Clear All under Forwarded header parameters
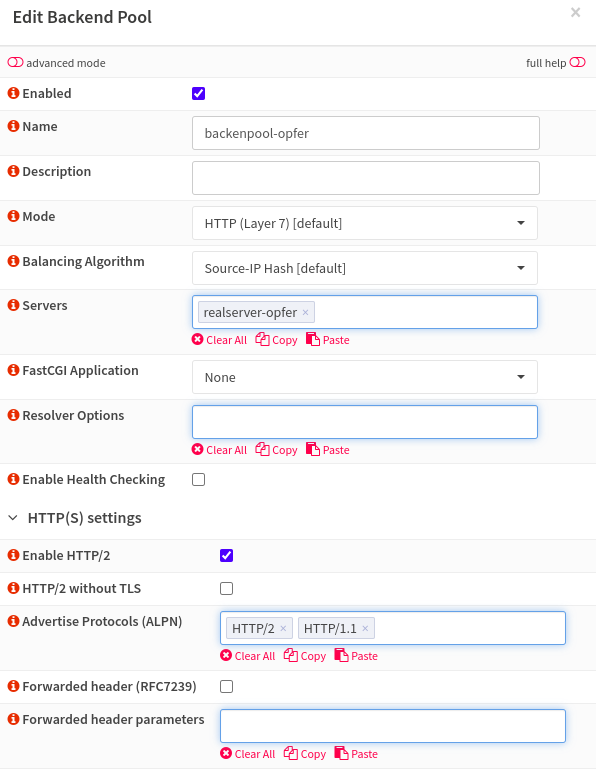Screen dimensions: 596x770 [248, 754]
